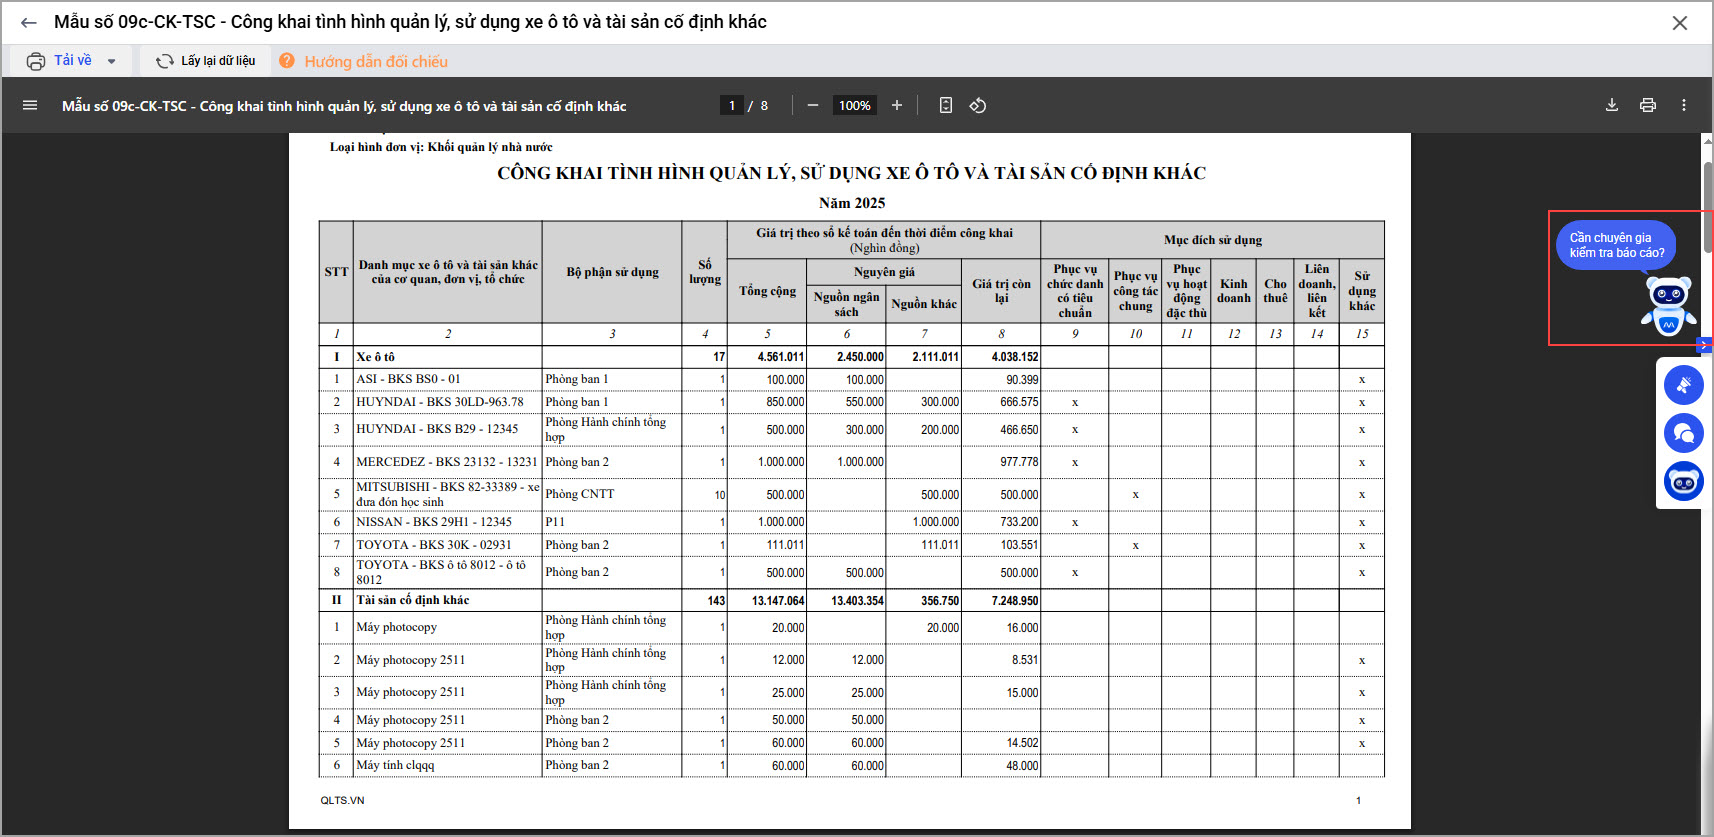Click the "NISSAN - BKS 29H1 - 12345" cell

pos(447,522)
